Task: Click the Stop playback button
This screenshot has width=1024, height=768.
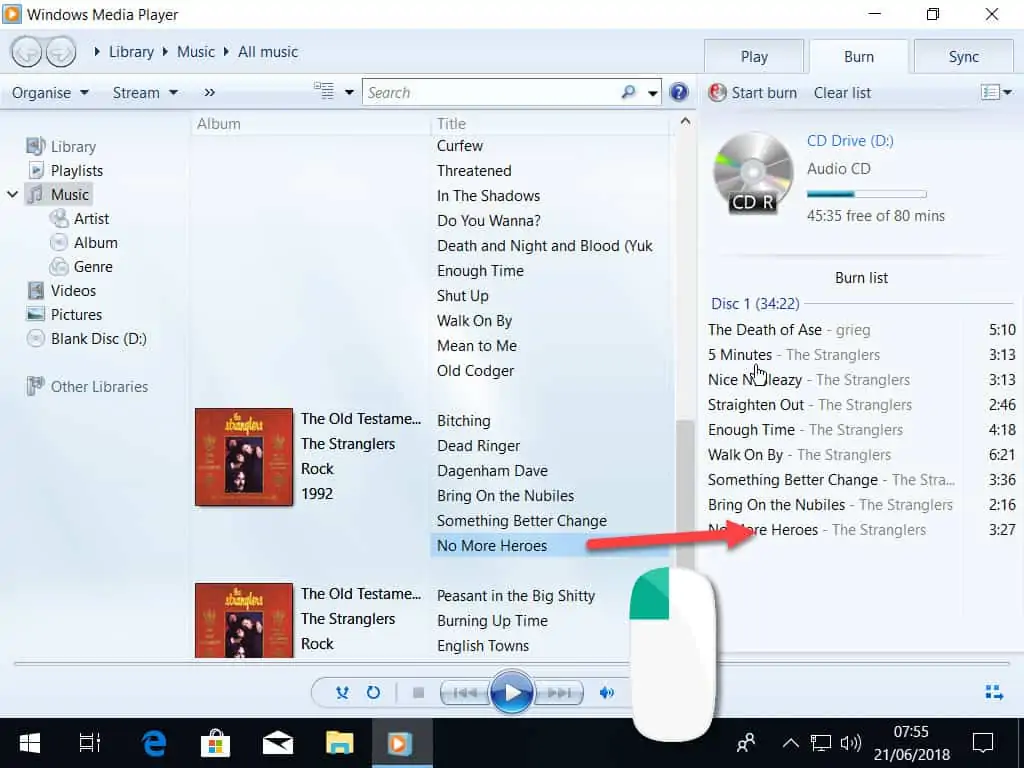Action: (419, 692)
